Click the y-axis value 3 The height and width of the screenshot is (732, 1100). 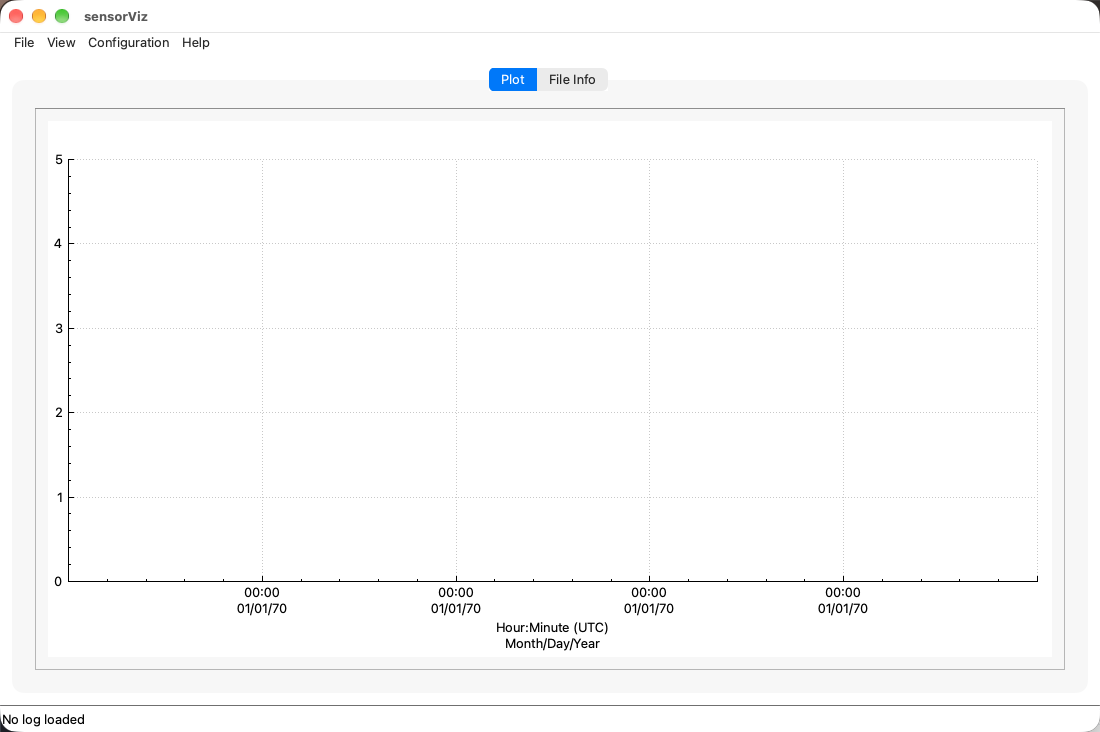[59, 328]
